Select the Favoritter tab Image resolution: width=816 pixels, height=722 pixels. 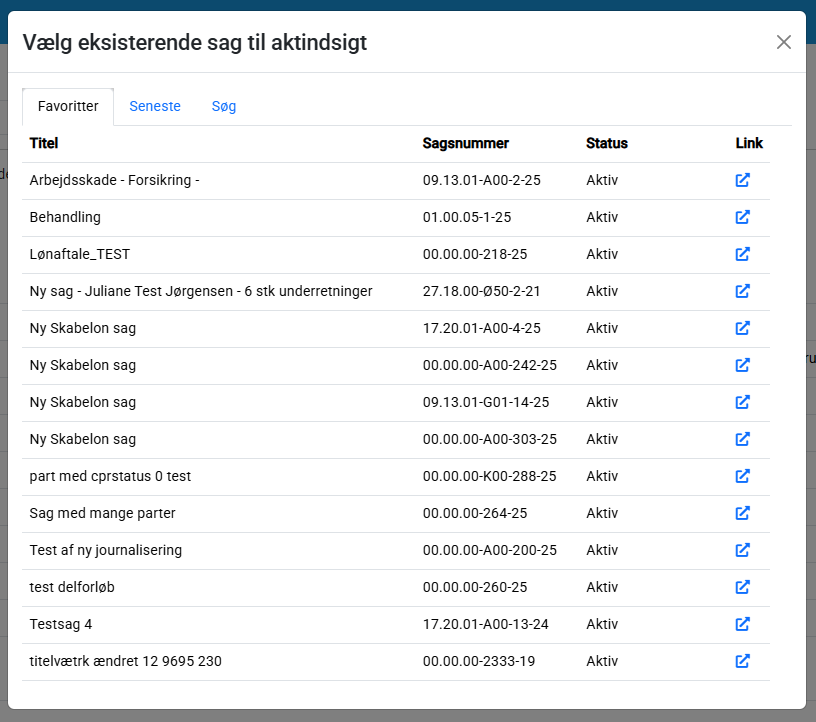(68, 106)
